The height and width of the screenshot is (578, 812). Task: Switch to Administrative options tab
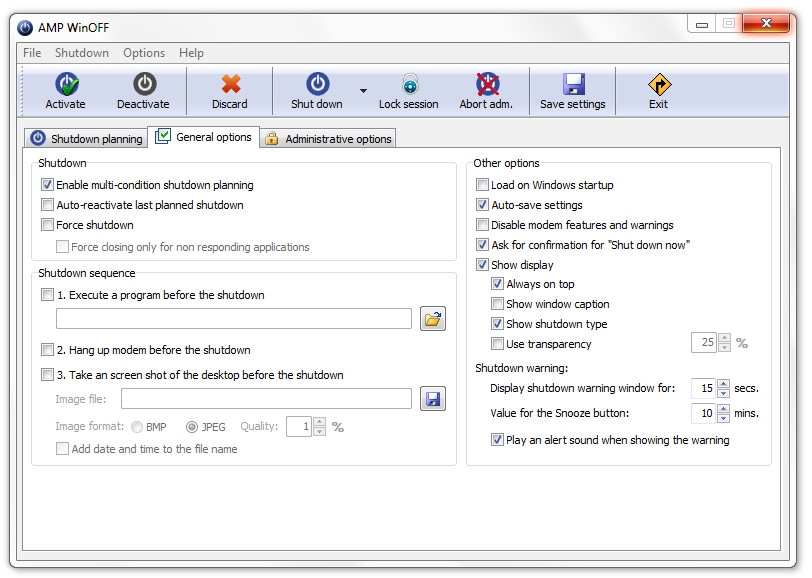coord(328,138)
